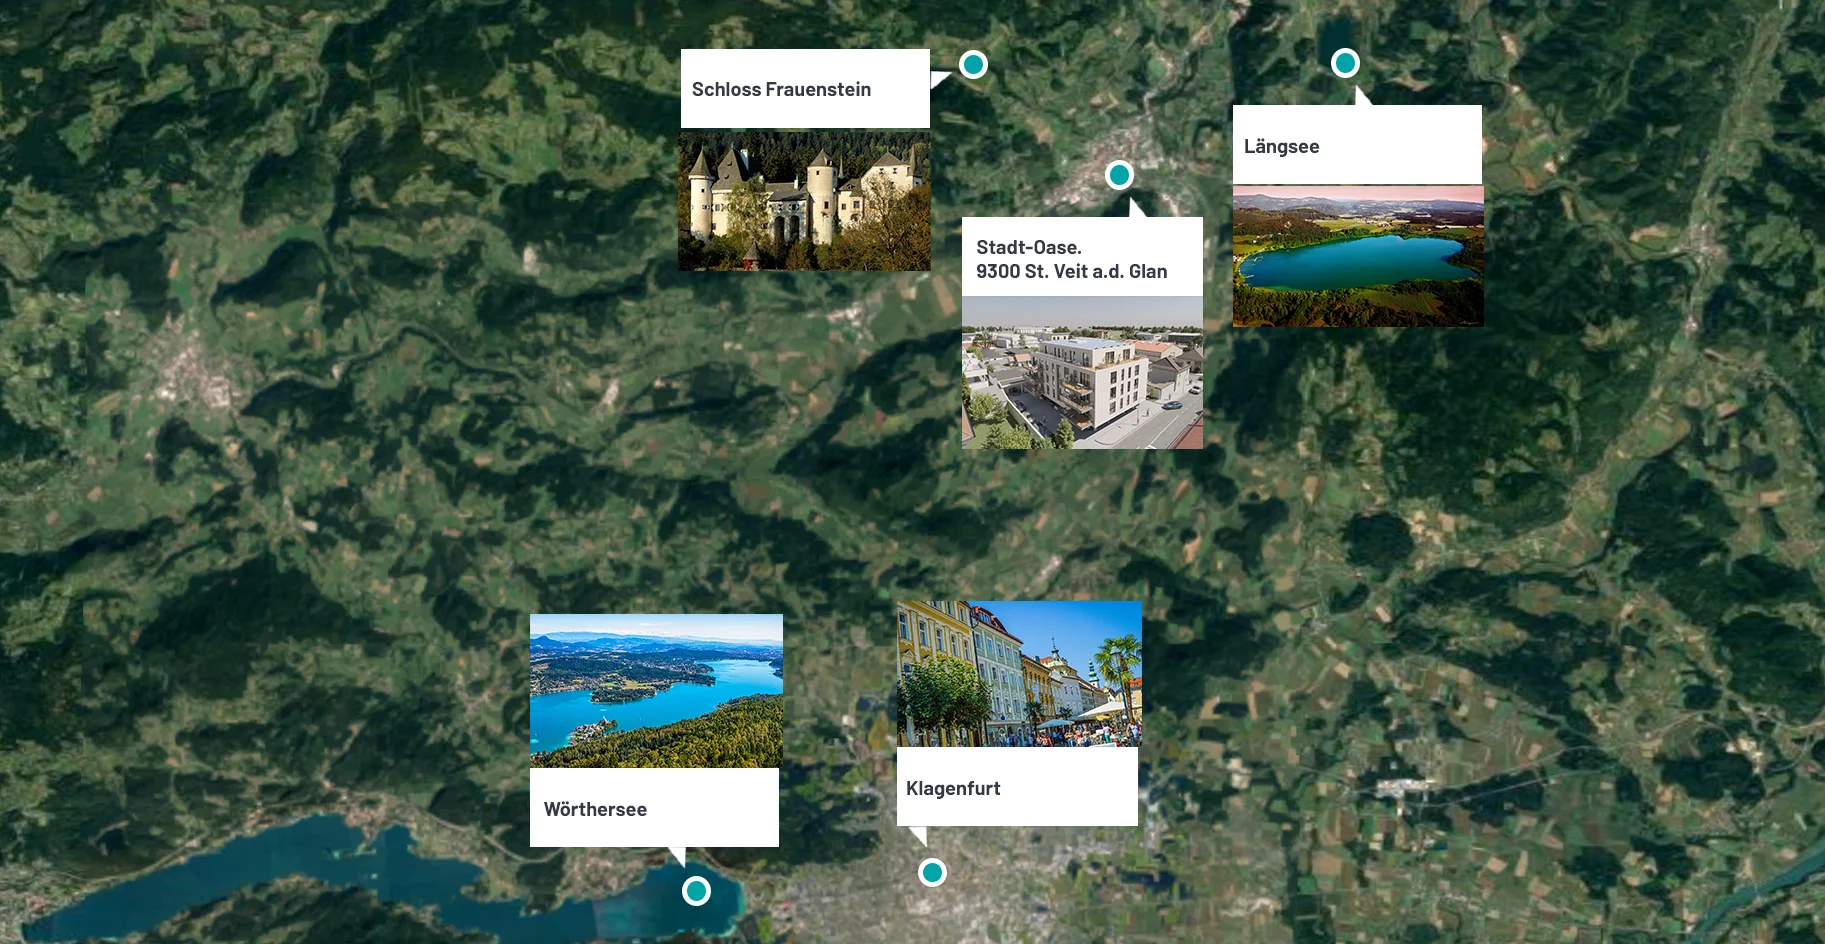Click the Wörthersee location pin
This screenshot has height=944, width=1825.
(696, 889)
